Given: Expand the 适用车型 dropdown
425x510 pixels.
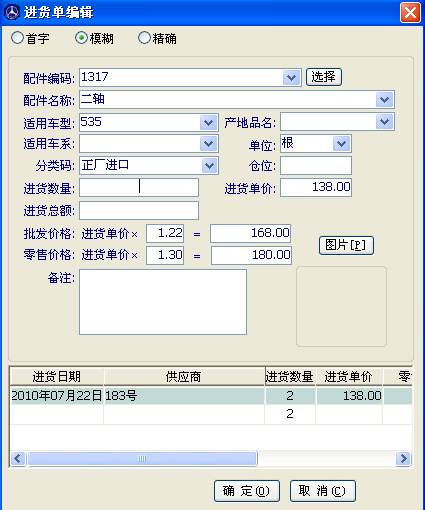Looking at the screenshot, I should (209, 122).
